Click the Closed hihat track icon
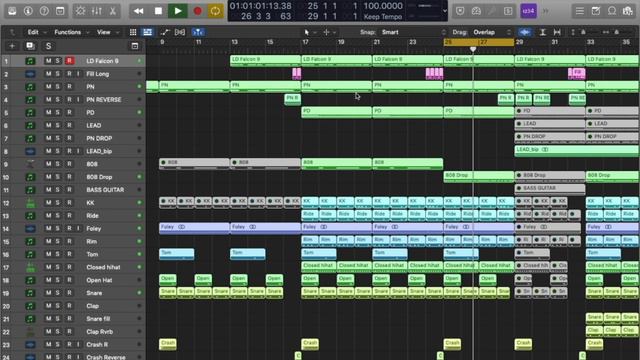Image resolution: width=640 pixels, height=360 pixels. point(30,267)
